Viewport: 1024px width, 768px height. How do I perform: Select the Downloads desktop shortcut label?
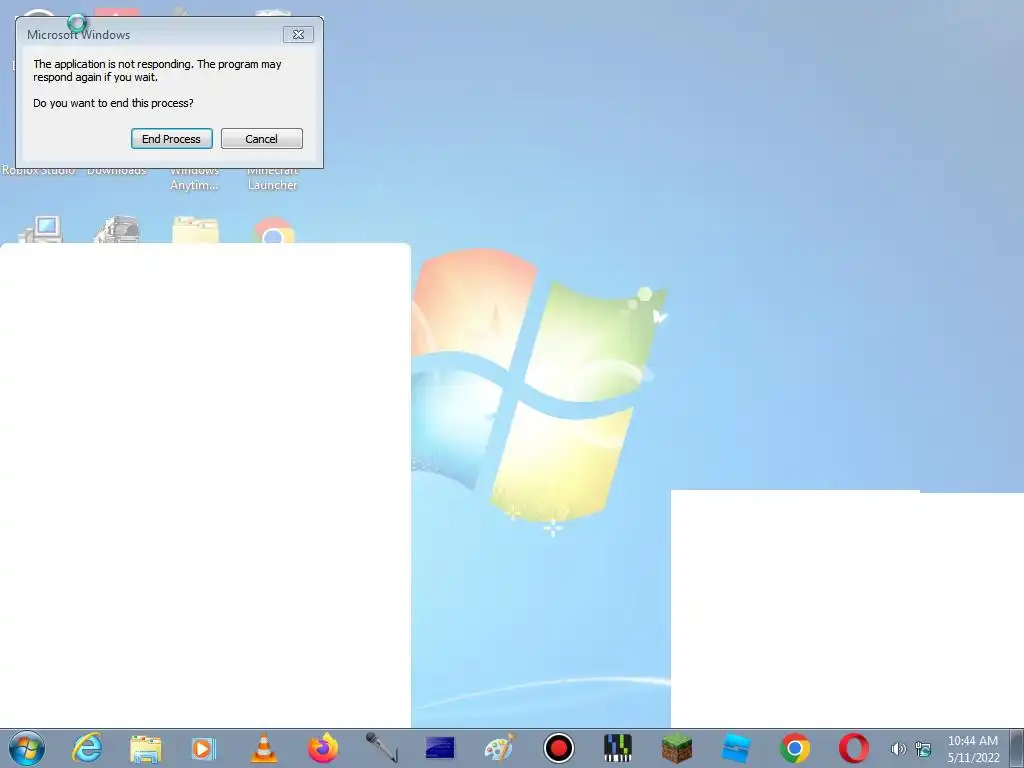(116, 172)
